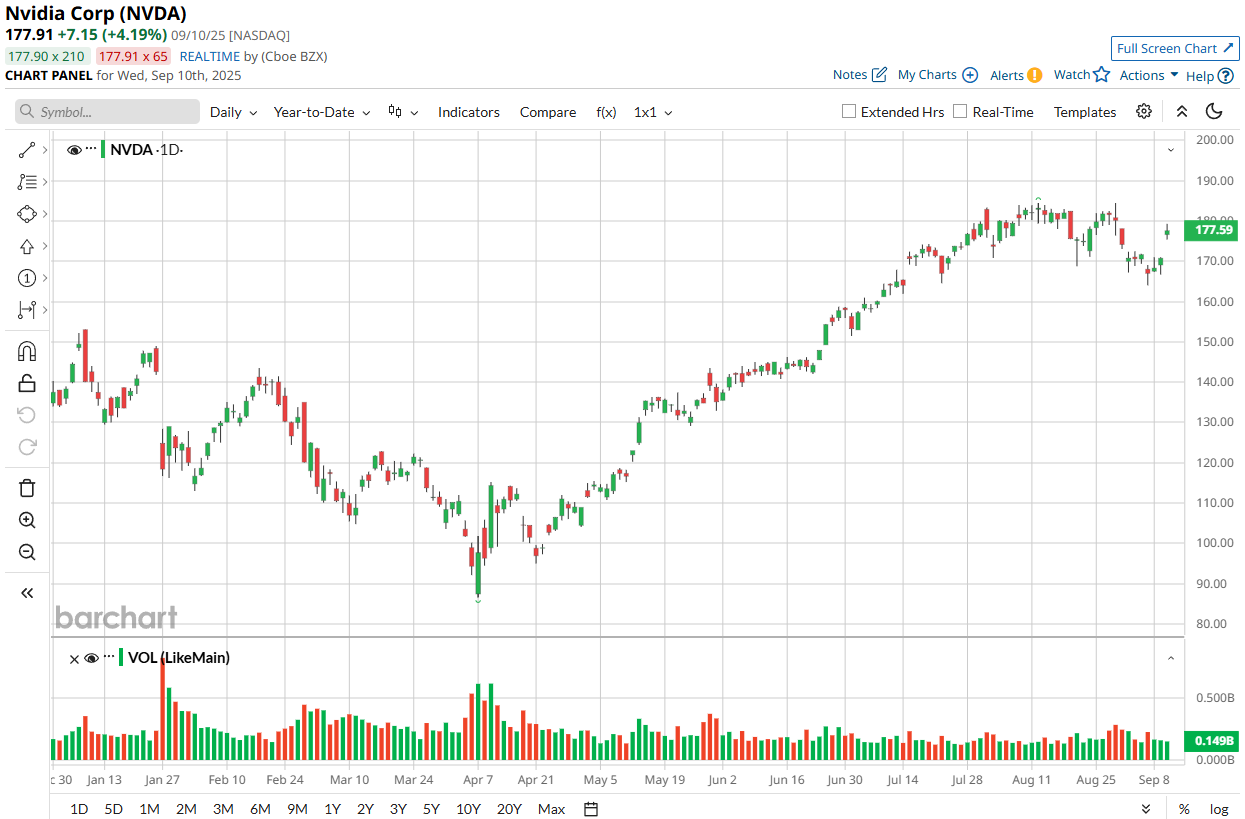Enable the Real-Time checkbox

[960, 112]
